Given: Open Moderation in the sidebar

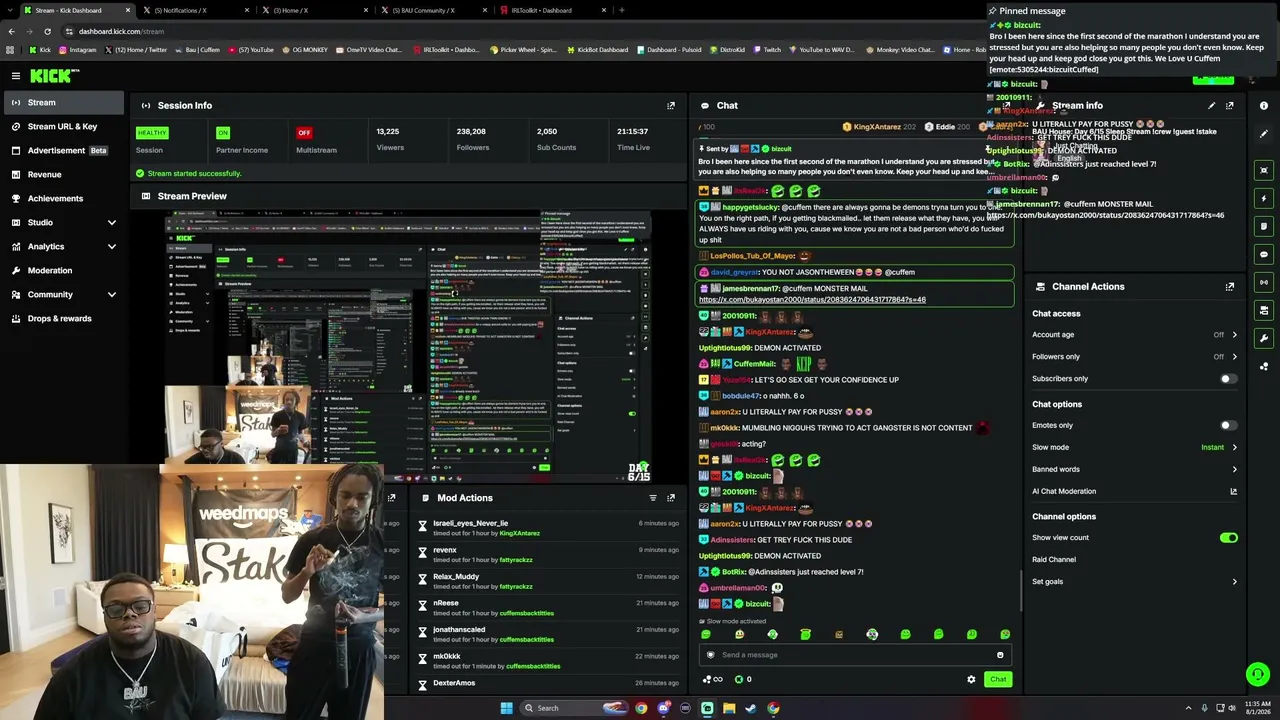Looking at the screenshot, I should coord(64,270).
